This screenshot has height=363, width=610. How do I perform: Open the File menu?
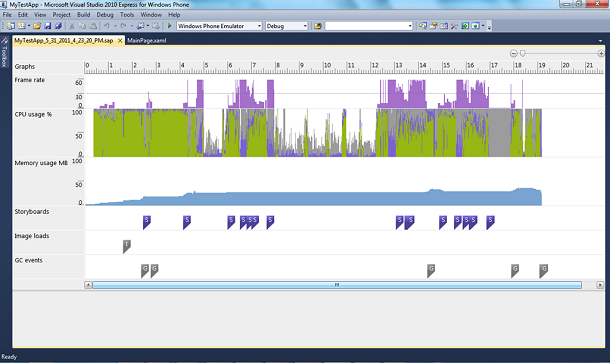tap(7, 15)
